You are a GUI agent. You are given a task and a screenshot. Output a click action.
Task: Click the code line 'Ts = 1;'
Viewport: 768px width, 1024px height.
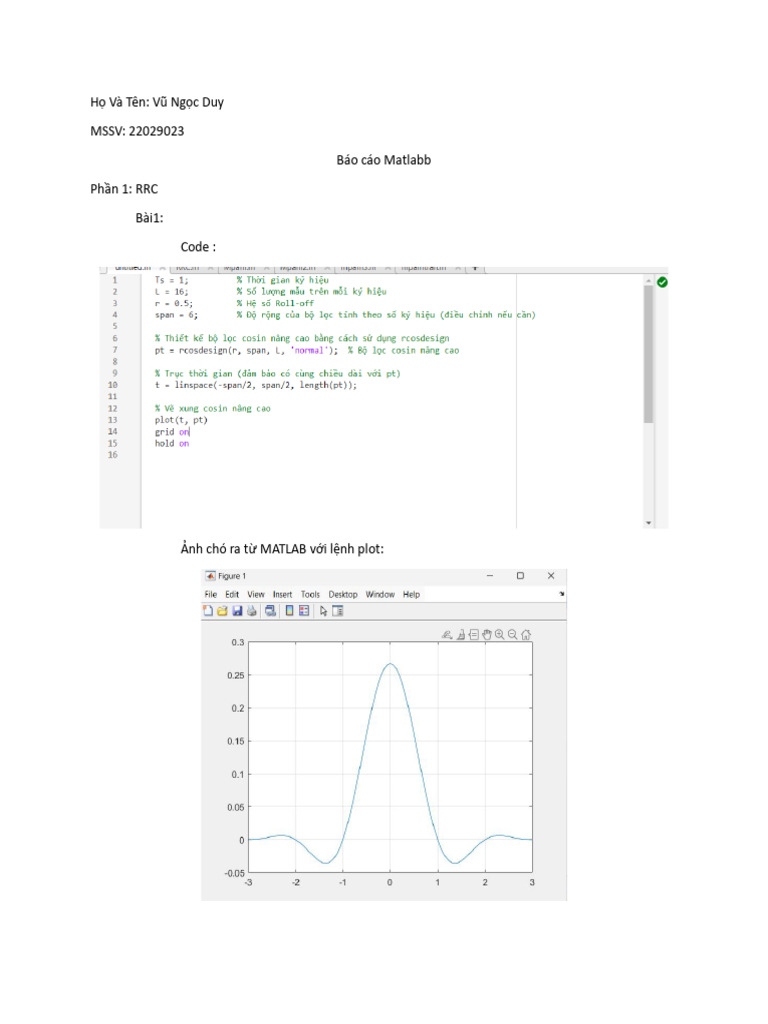[x=171, y=280]
